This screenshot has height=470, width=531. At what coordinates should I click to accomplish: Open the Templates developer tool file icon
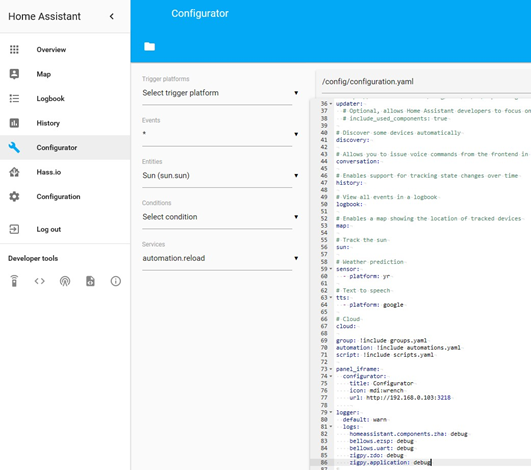point(90,281)
